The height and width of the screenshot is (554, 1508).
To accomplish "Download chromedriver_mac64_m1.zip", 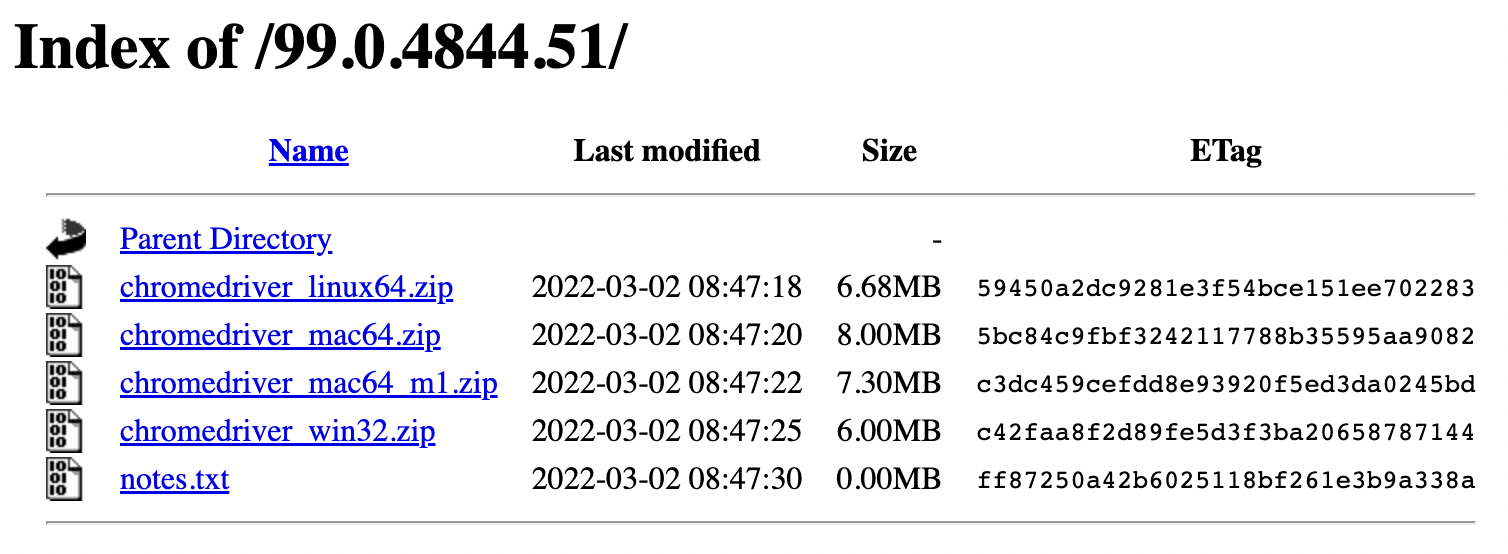I will tap(308, 384).
